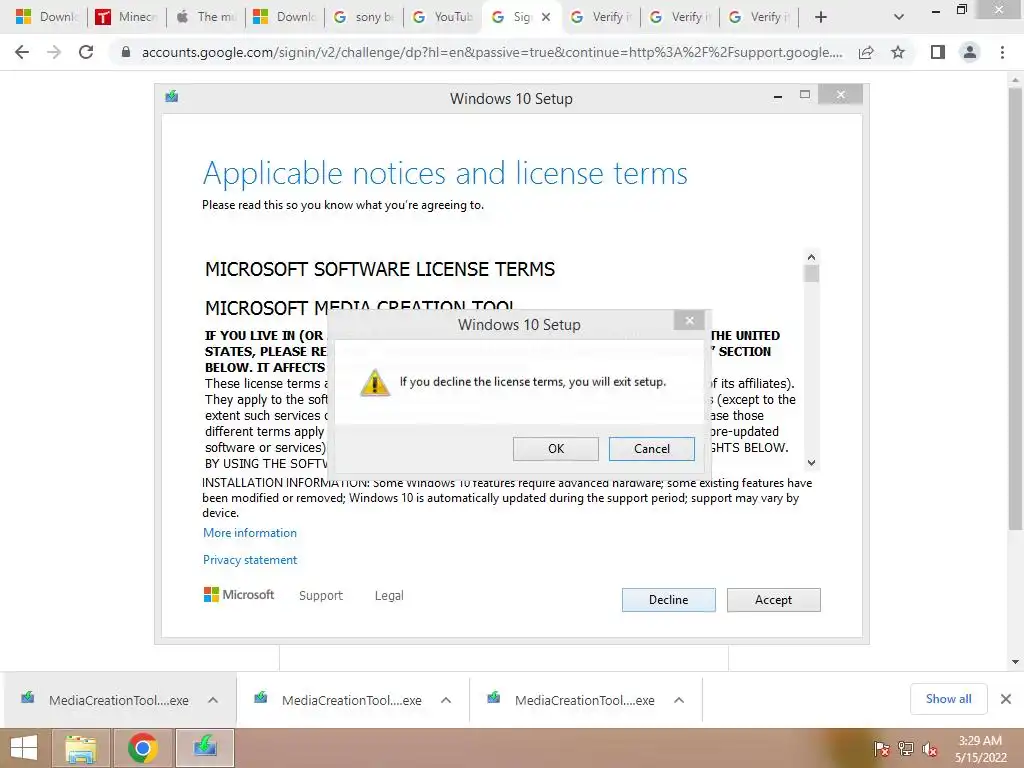Click Chrome forward navigation arrow
Screen dimensions: 1024x768
pos(54,52)
